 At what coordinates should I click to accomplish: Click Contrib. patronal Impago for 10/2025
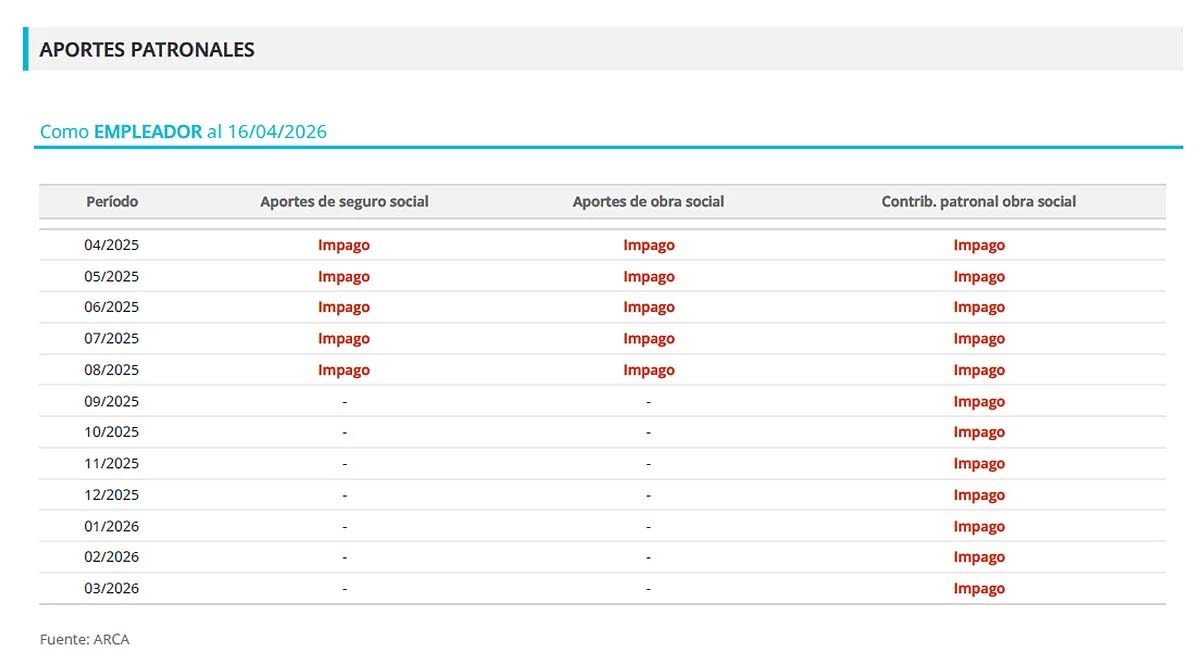coord(978,433)
